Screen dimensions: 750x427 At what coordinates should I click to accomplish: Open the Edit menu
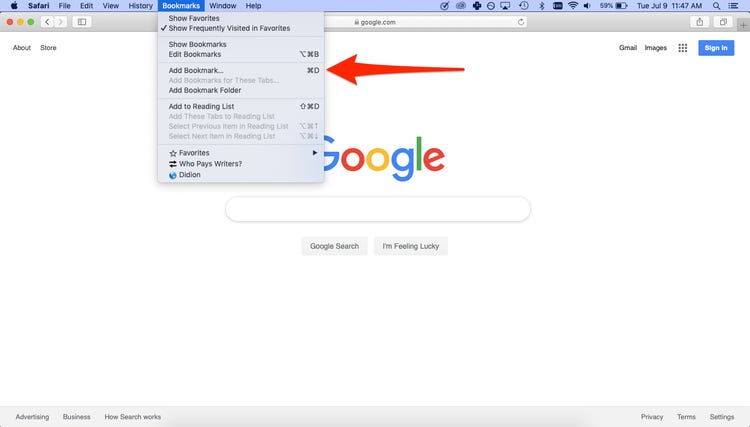pos(87,6)
